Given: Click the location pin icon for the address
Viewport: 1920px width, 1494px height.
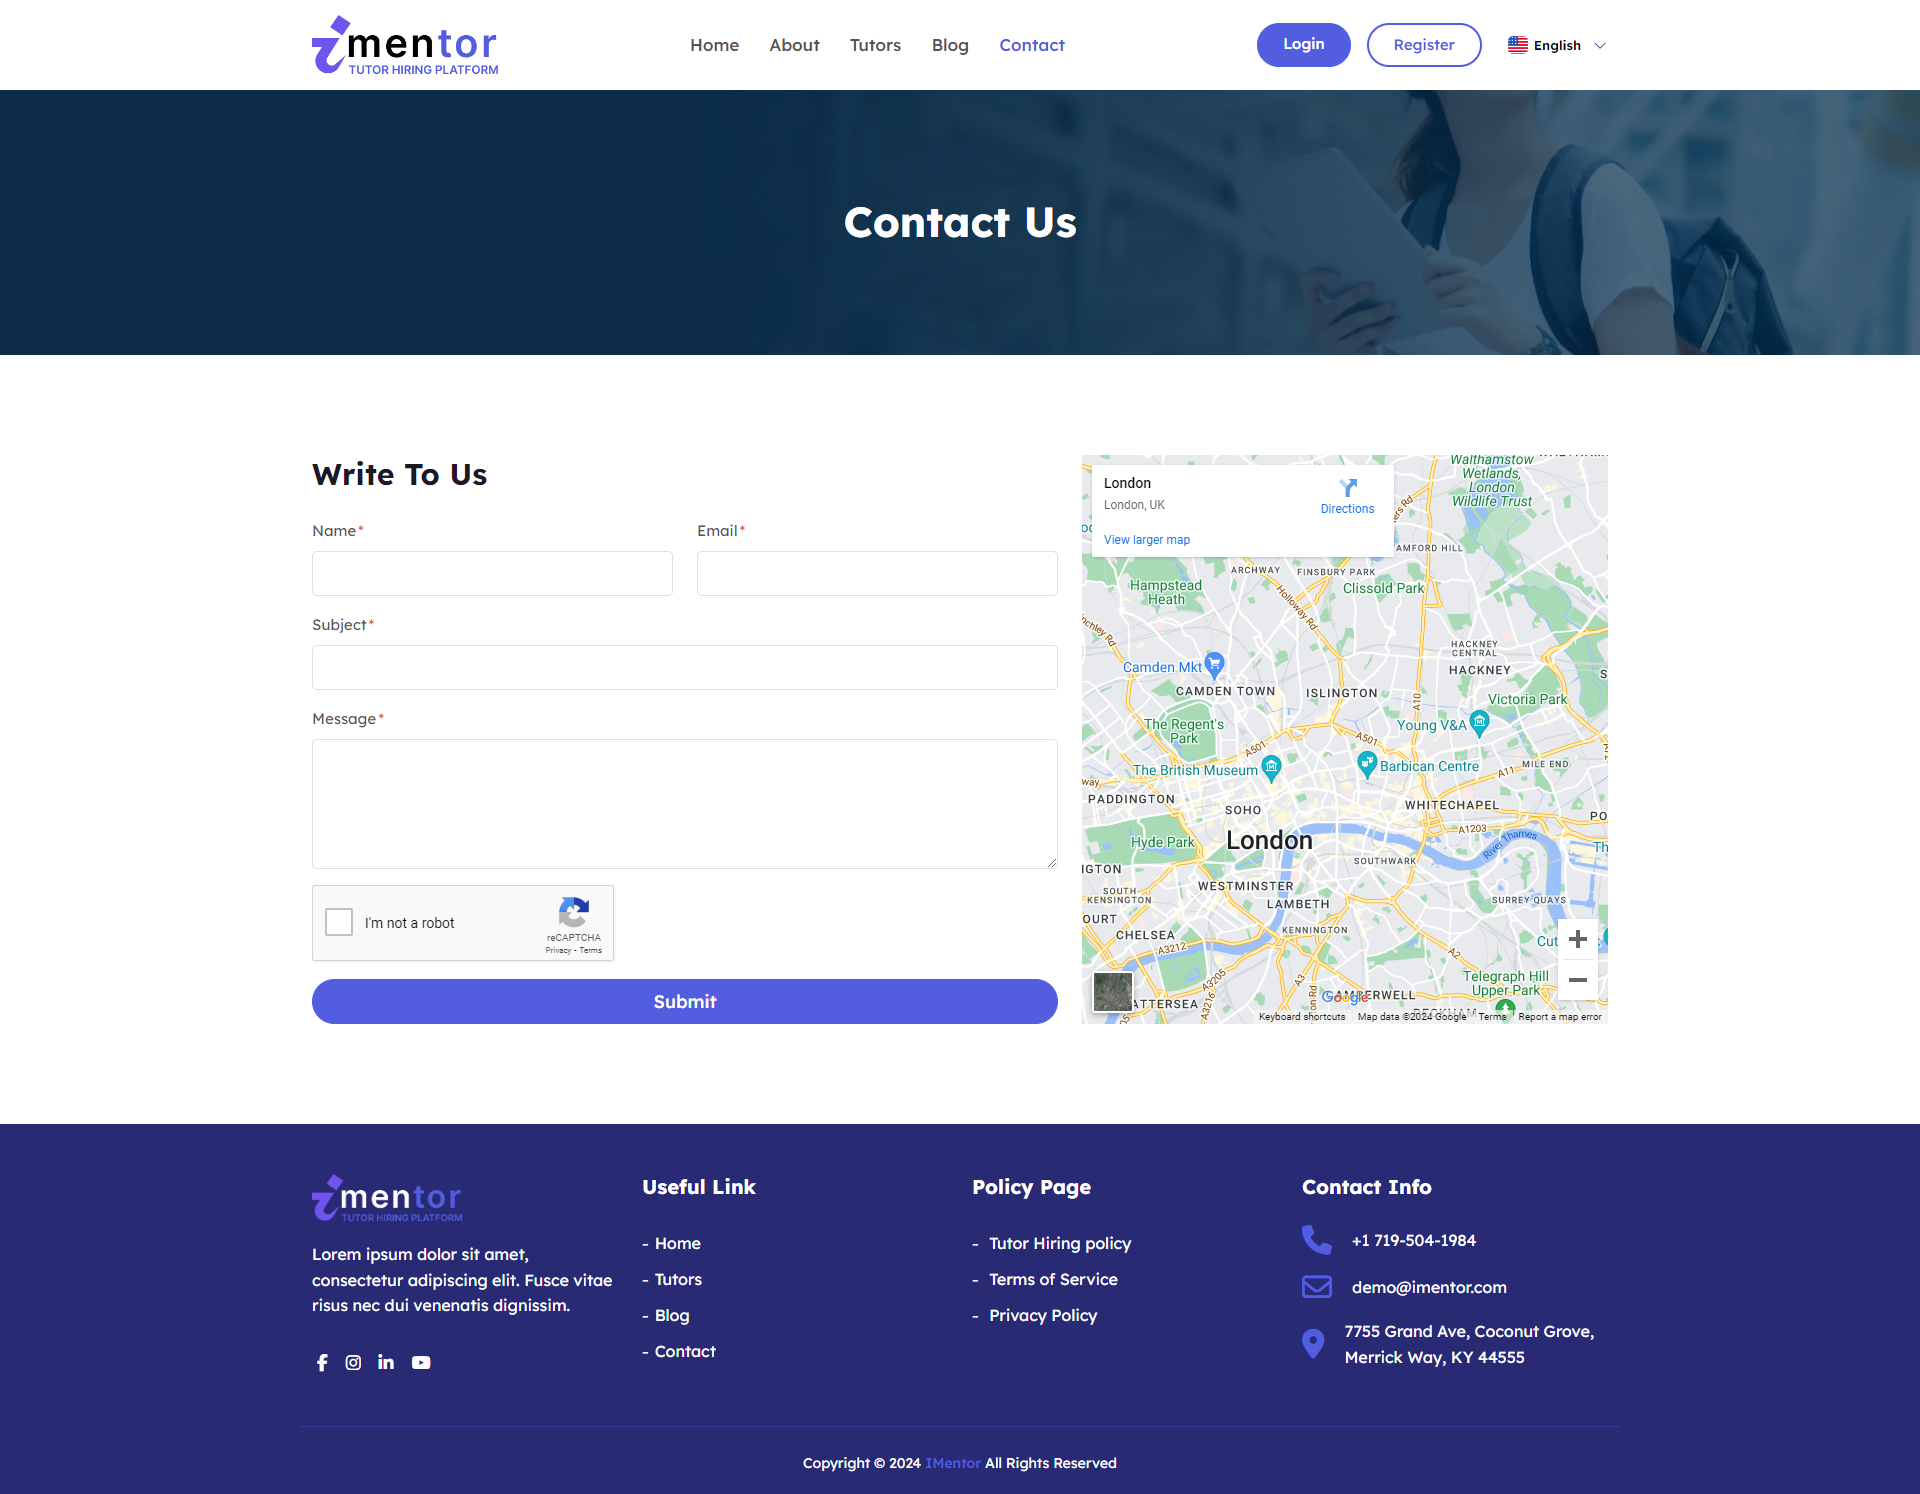Looking at the screenshot, I should click(1313, 1343).
